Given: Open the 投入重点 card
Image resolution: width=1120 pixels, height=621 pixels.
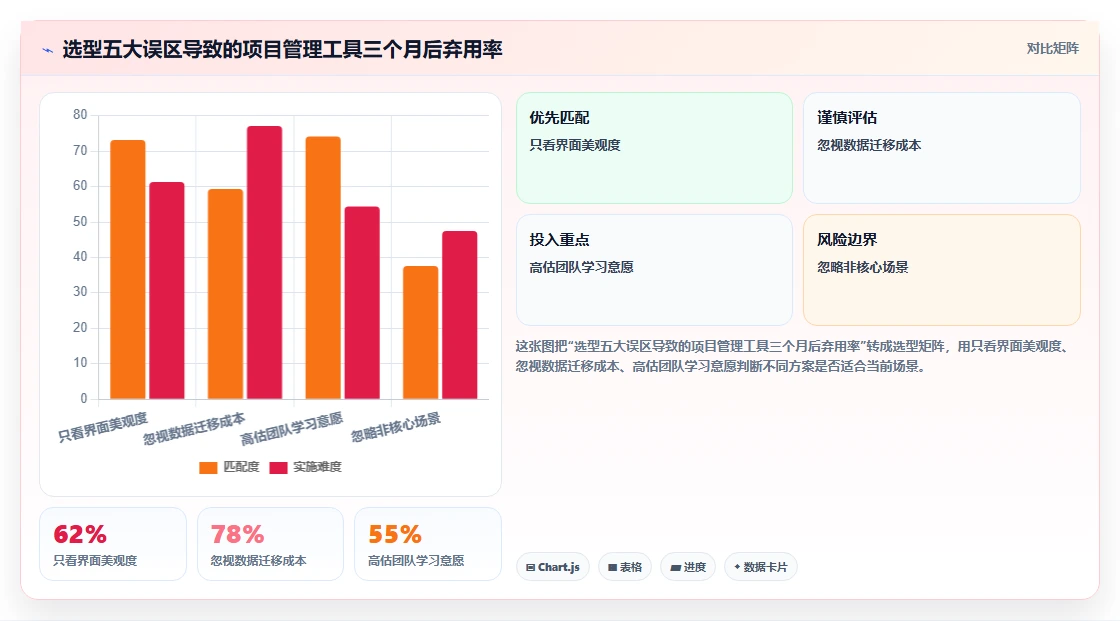Looking at the screenshot, I should (654, 270).
